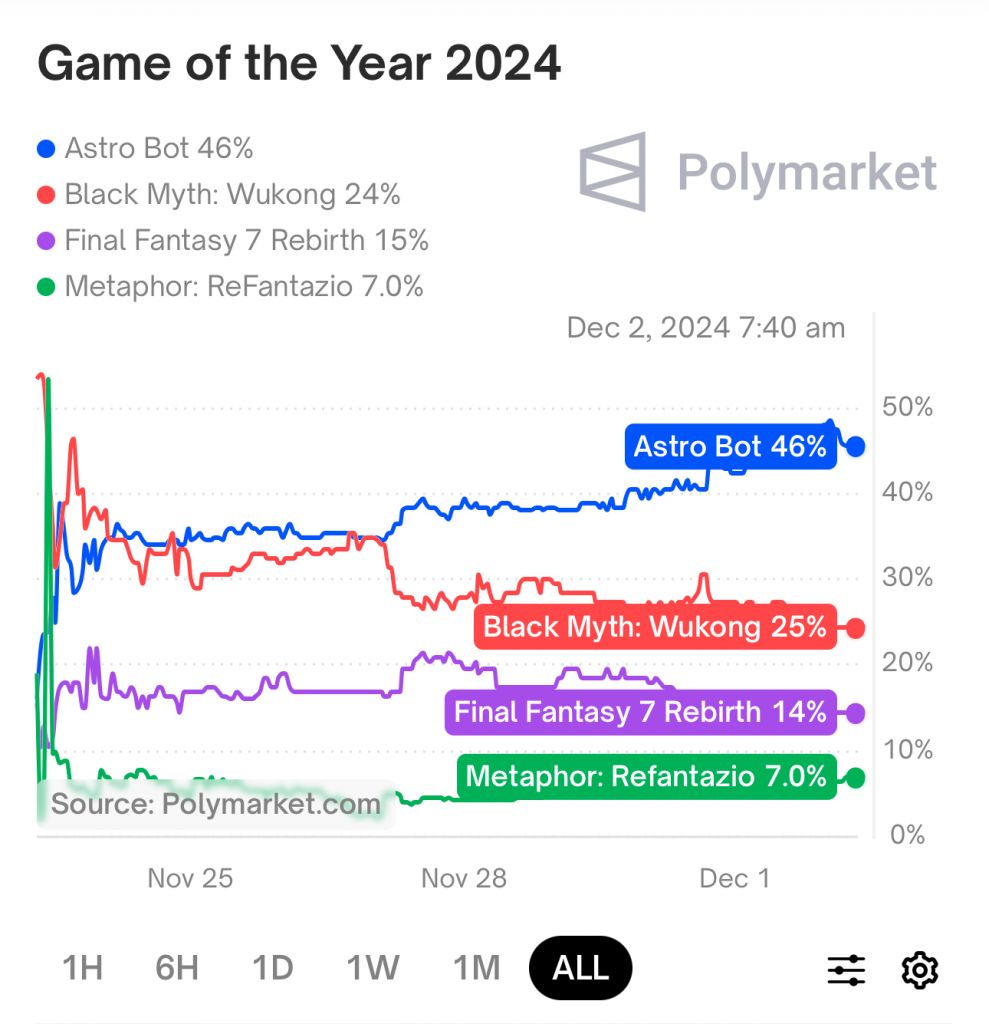Select the 1H time range
This screenshot has width=989, height=1024.
(x=83, y=968)
